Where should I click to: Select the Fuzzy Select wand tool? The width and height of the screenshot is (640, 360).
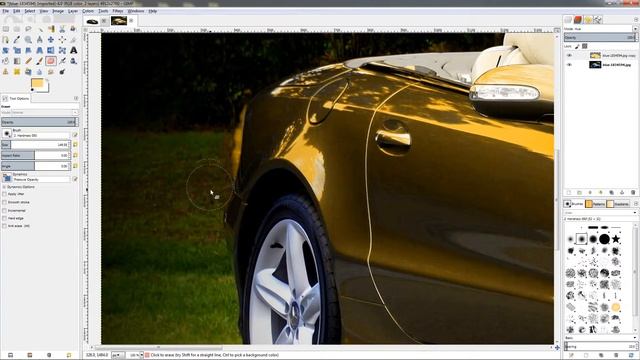(x=40, y=29)
